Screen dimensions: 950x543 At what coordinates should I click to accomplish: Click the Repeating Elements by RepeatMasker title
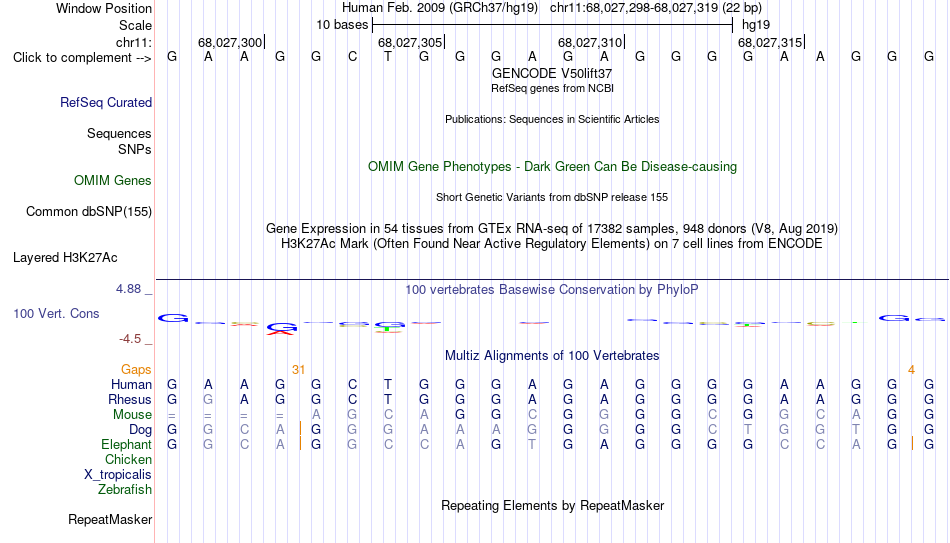coord(553,505)
